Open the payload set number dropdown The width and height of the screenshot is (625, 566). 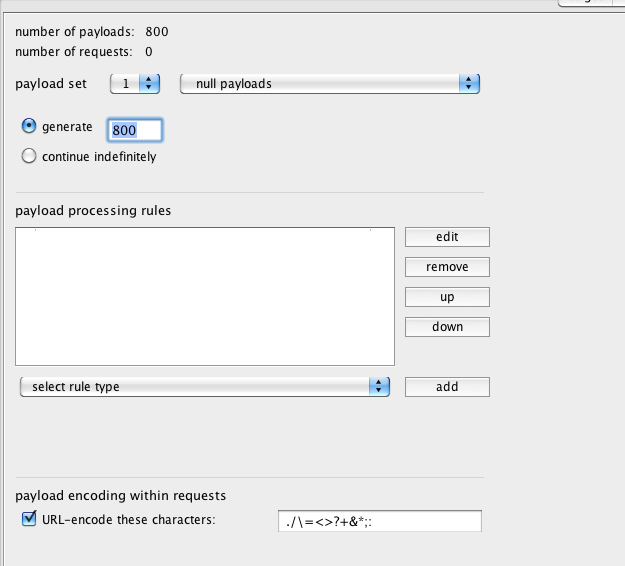(134, 84)
